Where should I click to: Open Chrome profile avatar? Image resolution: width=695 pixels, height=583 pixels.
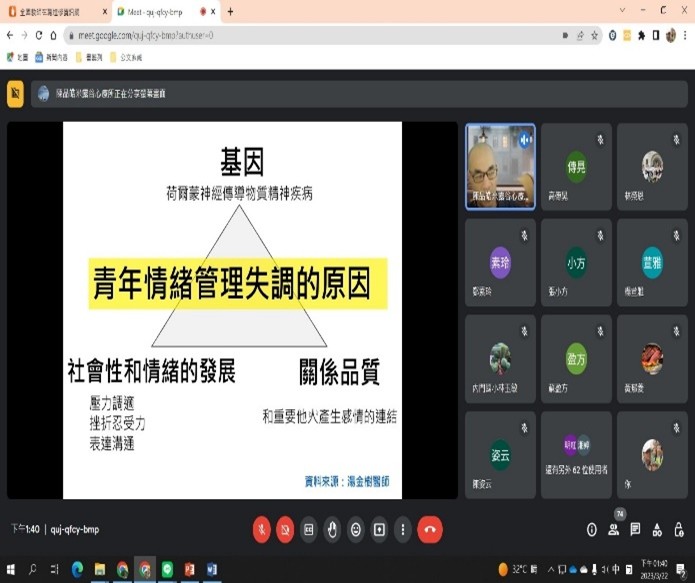point(671,35)
